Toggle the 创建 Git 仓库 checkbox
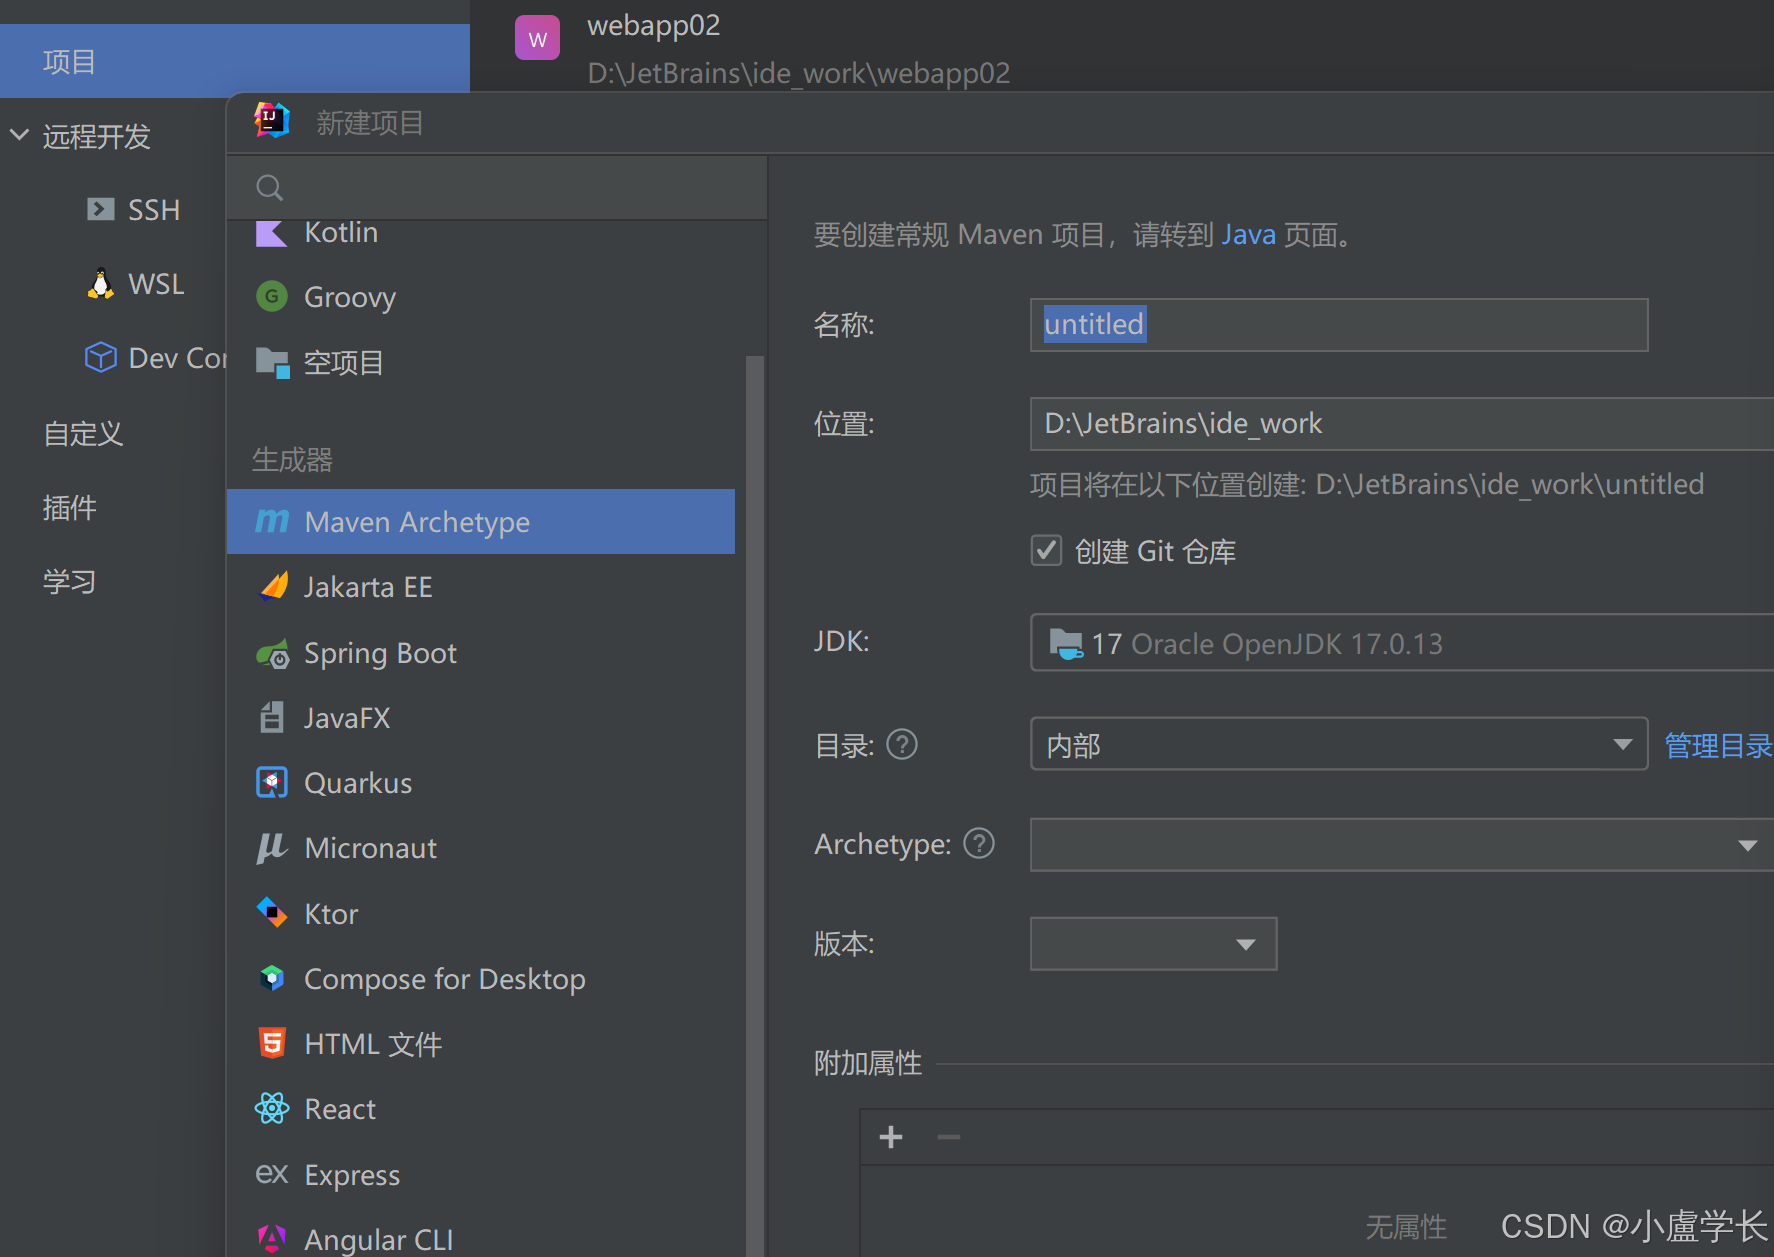 coord(1046,550)
